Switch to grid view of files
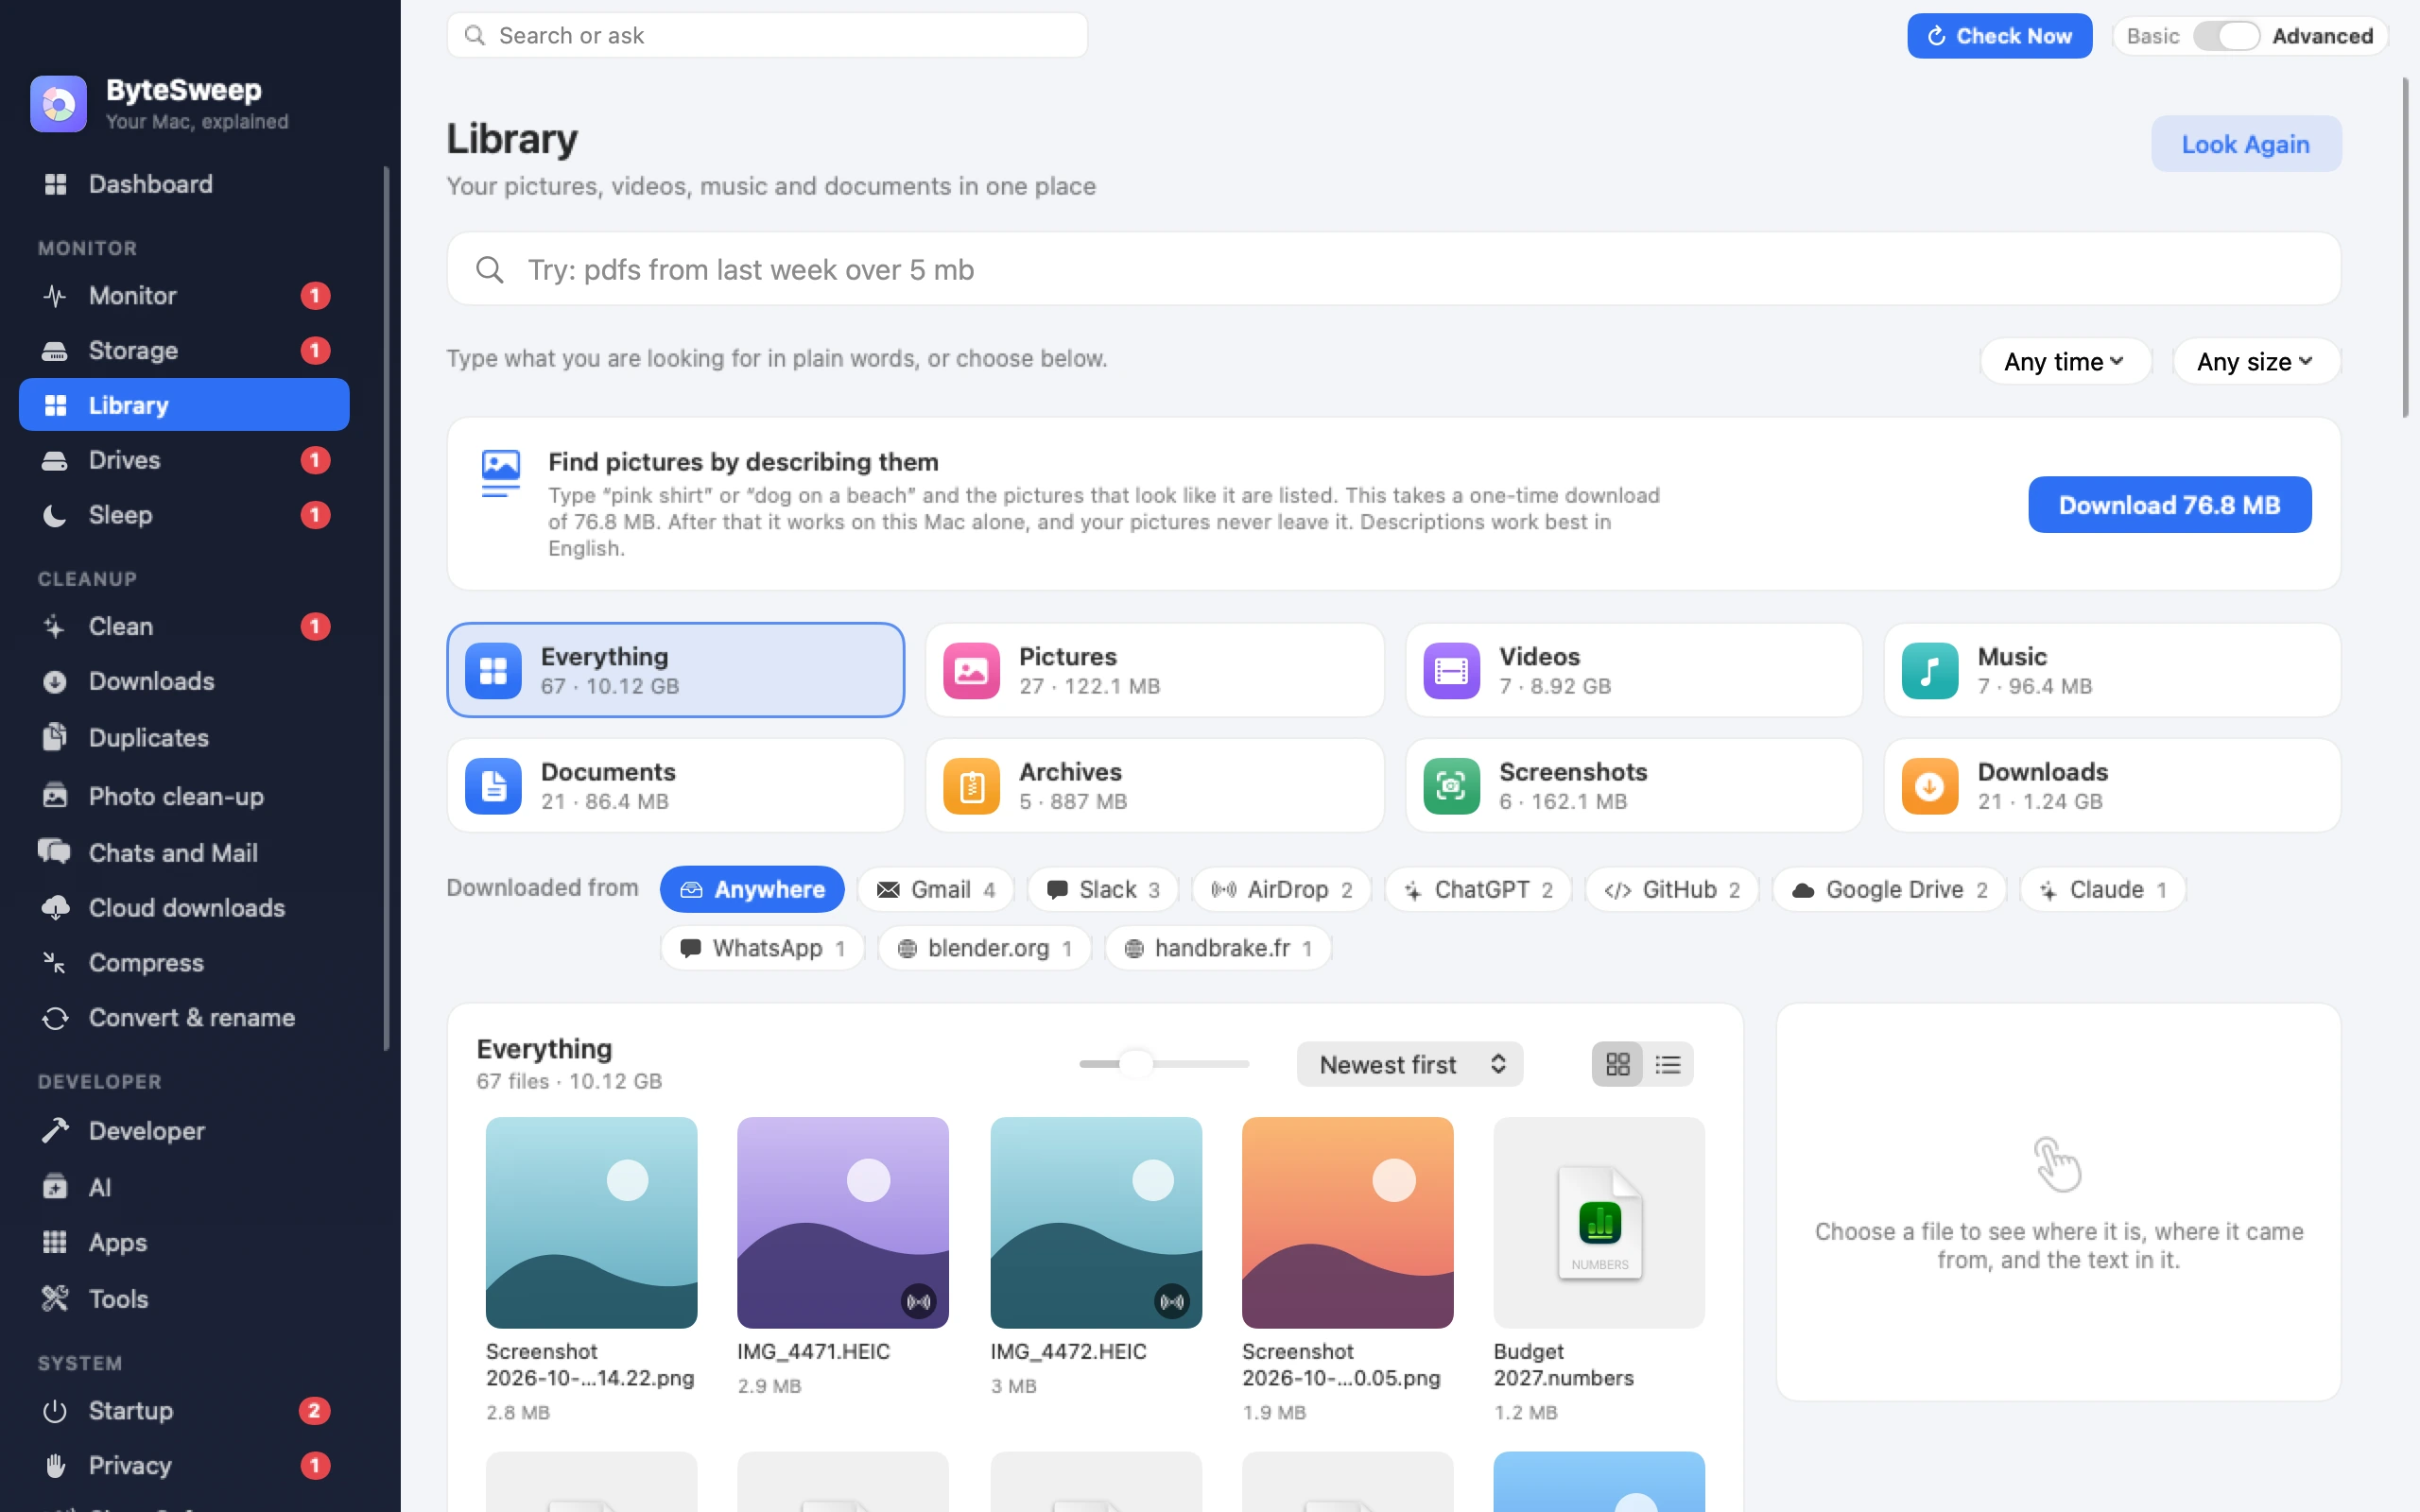 [1617, 1064]
